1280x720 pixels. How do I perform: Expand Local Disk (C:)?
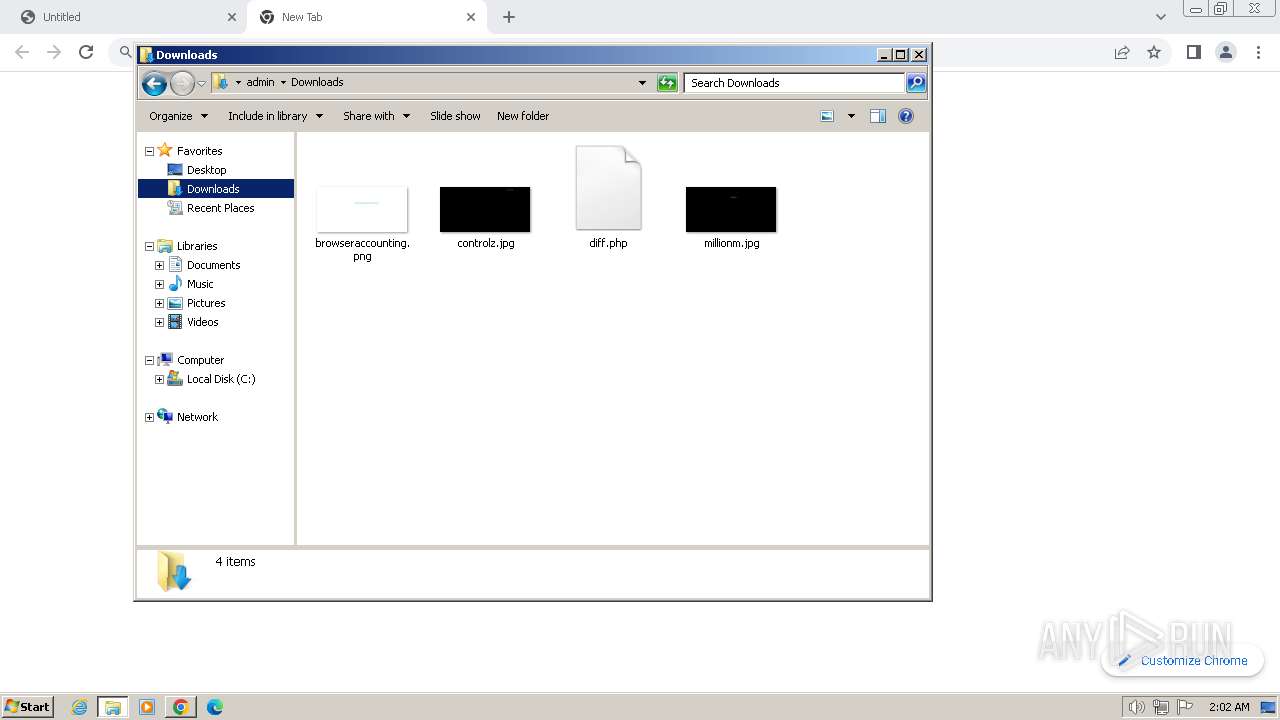(x=159, y=379)
